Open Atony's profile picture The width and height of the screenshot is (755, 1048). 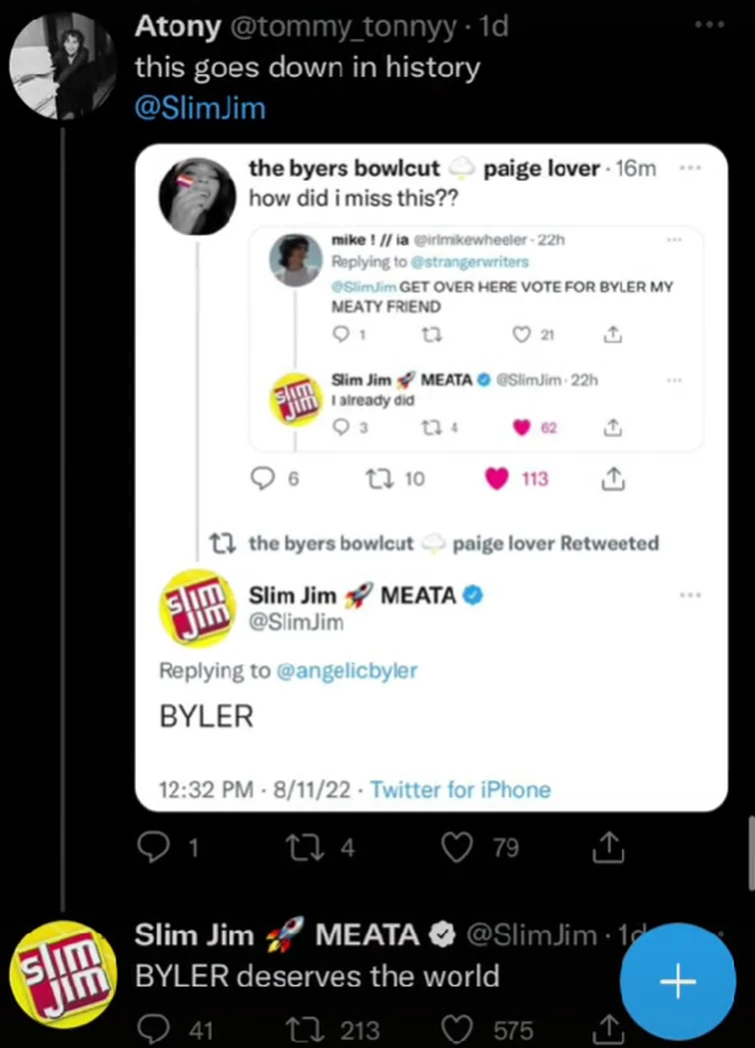tap(62, 66)
